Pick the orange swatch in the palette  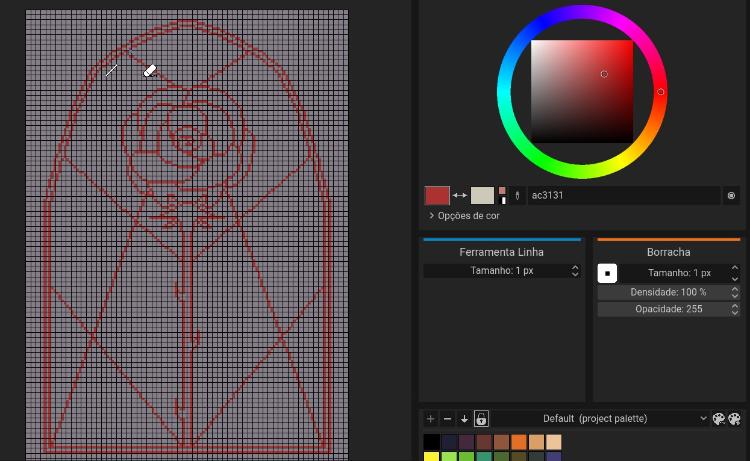pos(518,442)
